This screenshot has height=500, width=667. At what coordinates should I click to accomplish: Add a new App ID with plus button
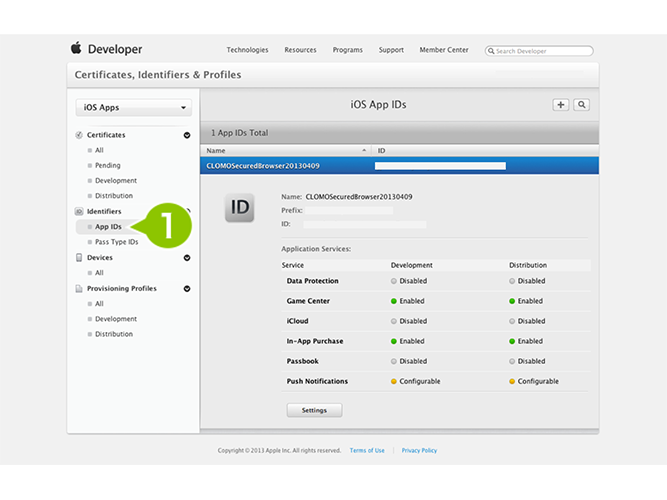click(x=561, y=105)
